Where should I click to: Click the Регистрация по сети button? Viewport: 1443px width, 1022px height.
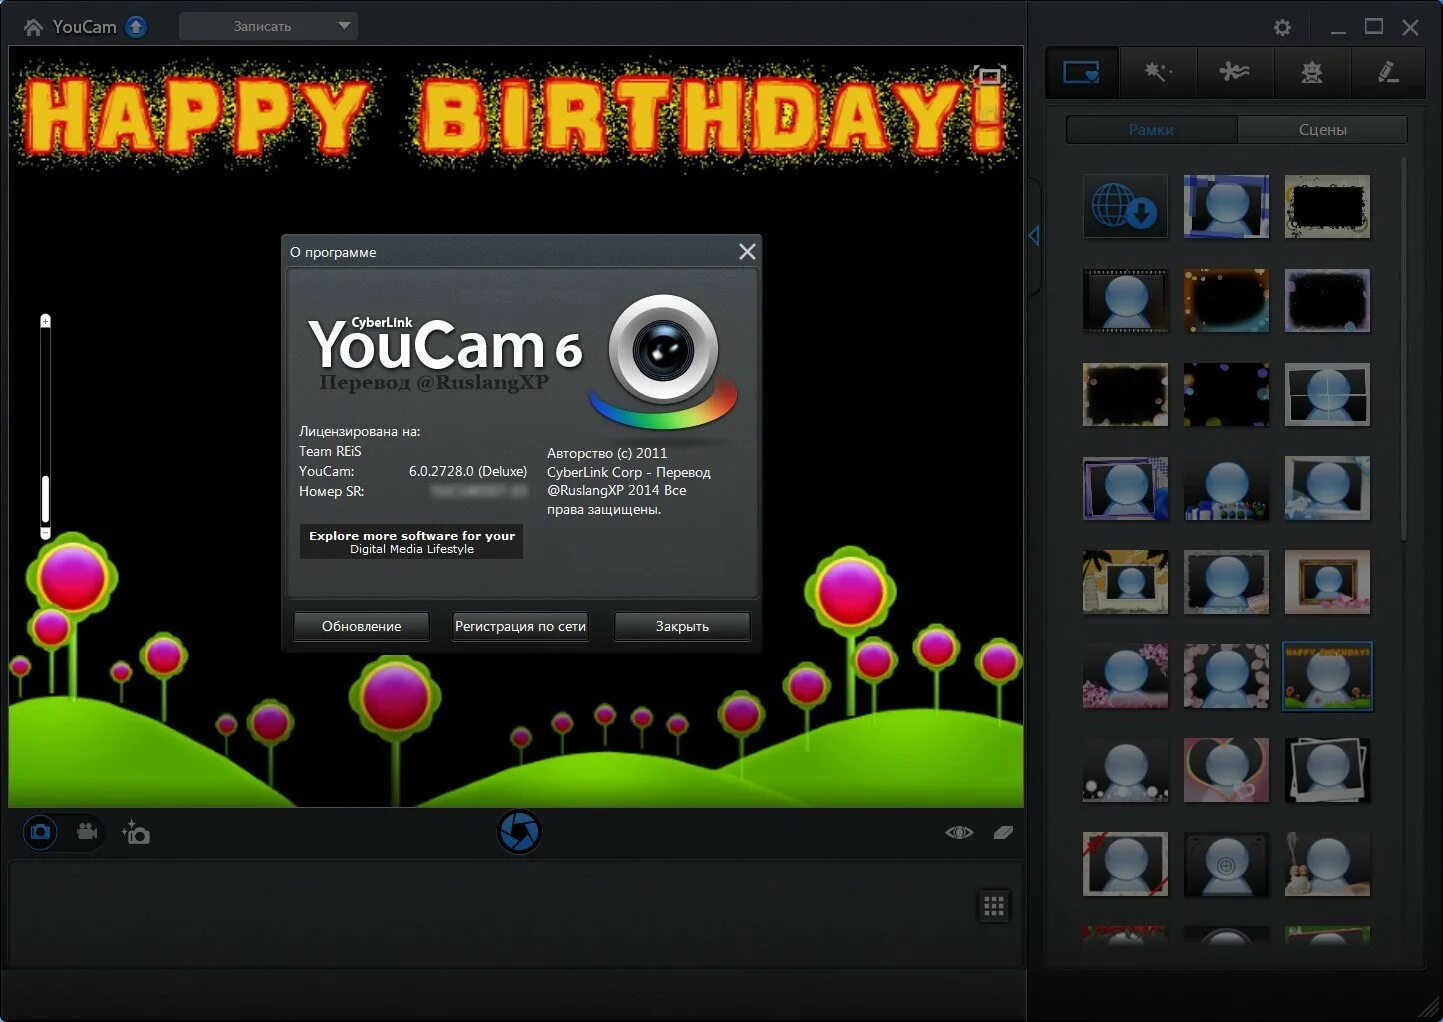click(x=520, y=626)
